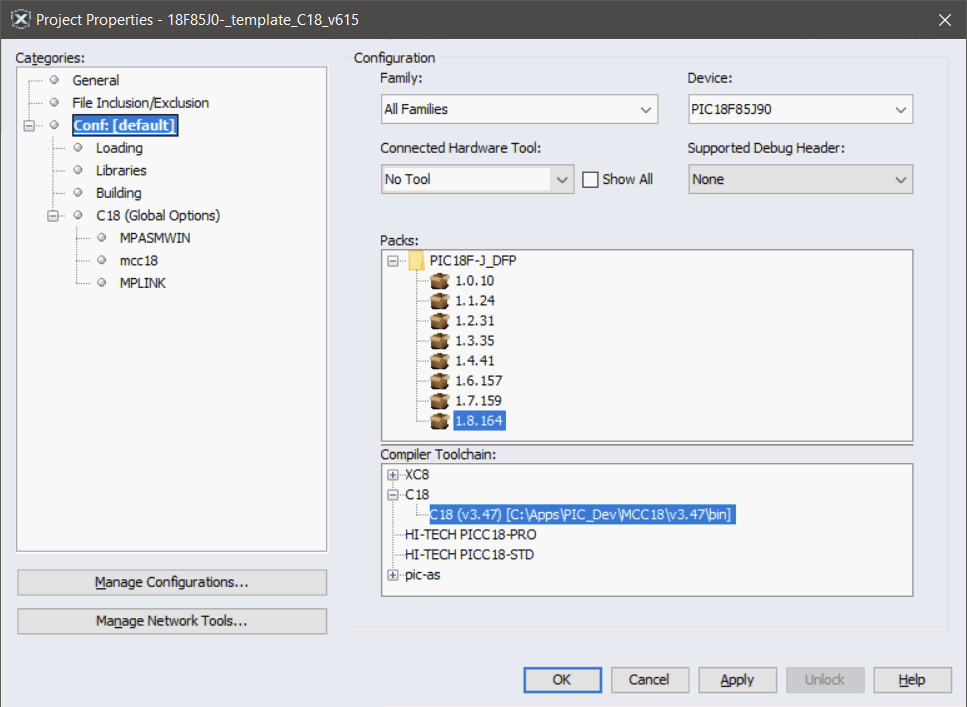The image size is (967, 707).
Task: Open the Manage Configurations dialog
Action: (171, 582)
